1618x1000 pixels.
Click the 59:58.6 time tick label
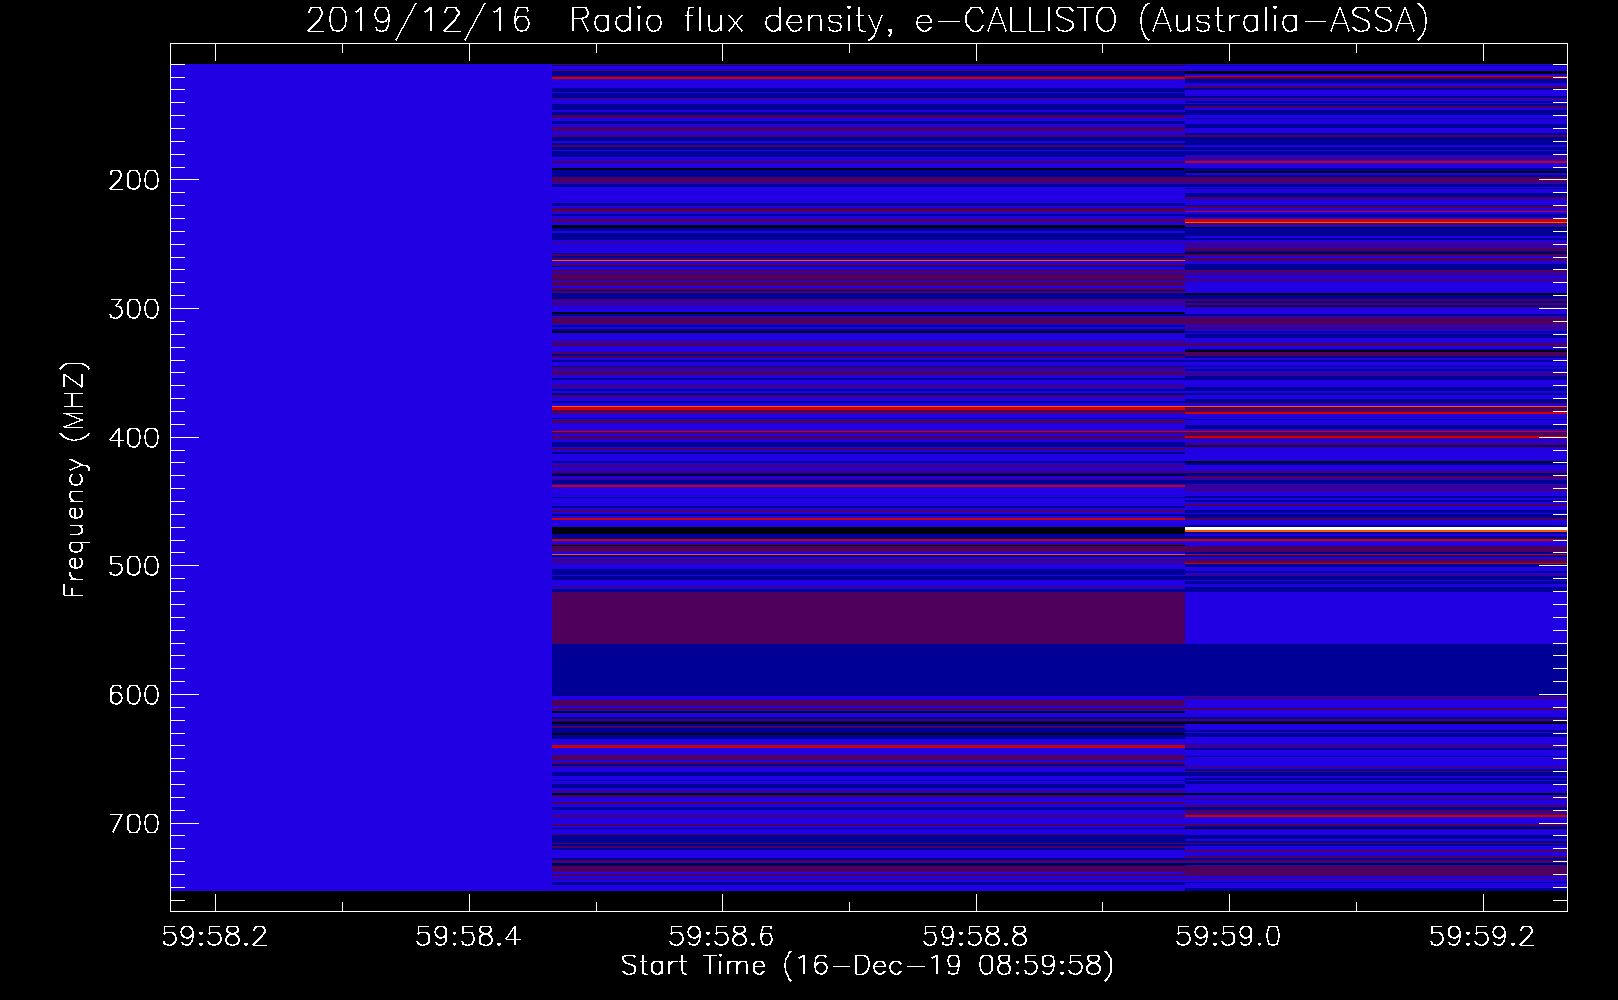722,936
